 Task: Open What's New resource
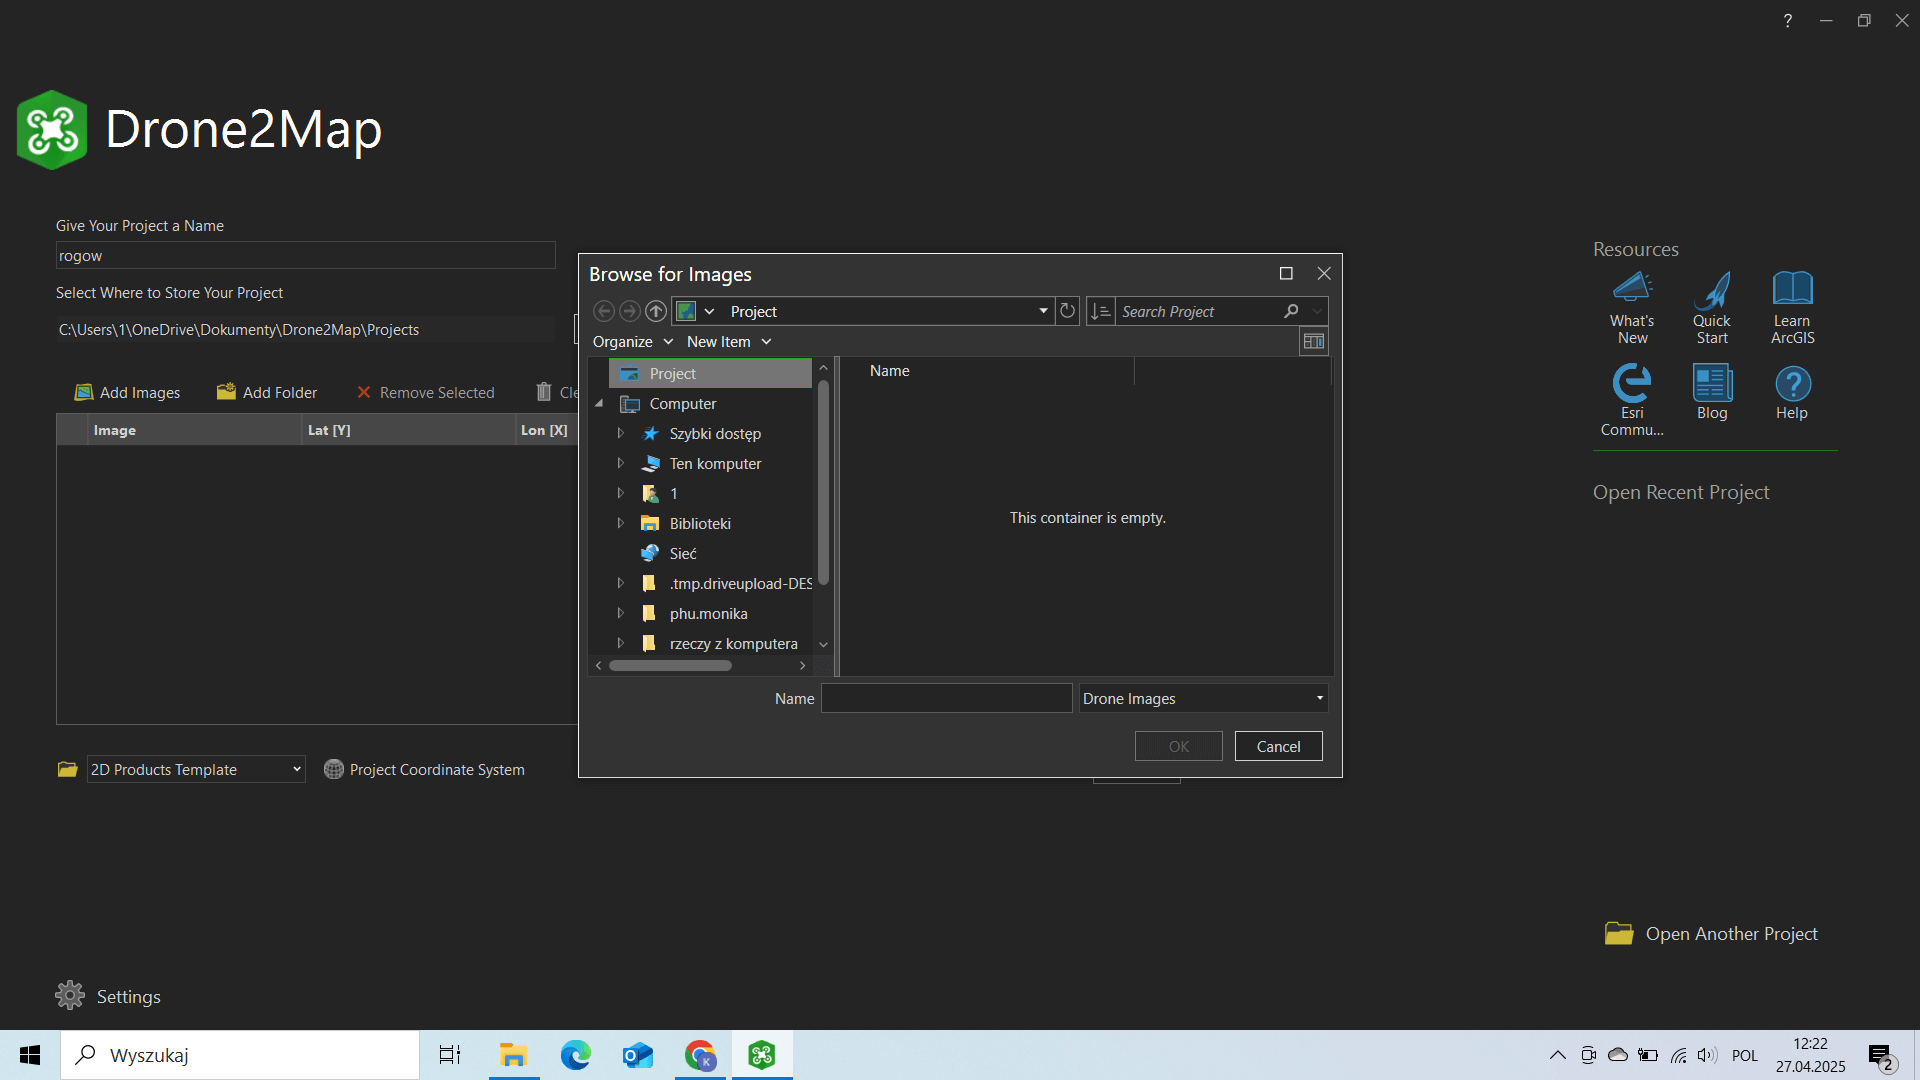[x=1632, y=307]
